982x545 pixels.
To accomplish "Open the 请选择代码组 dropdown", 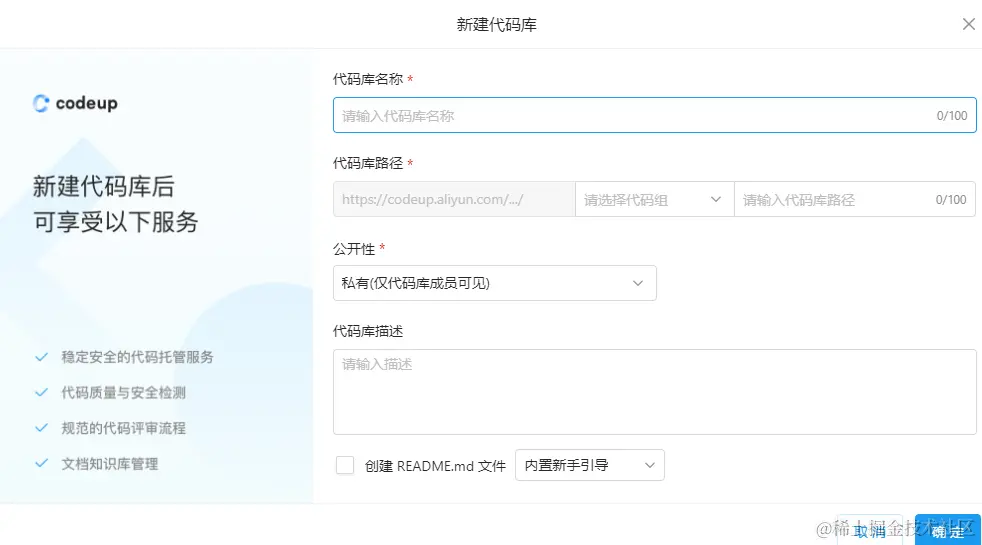I will [x=654, y=199].
